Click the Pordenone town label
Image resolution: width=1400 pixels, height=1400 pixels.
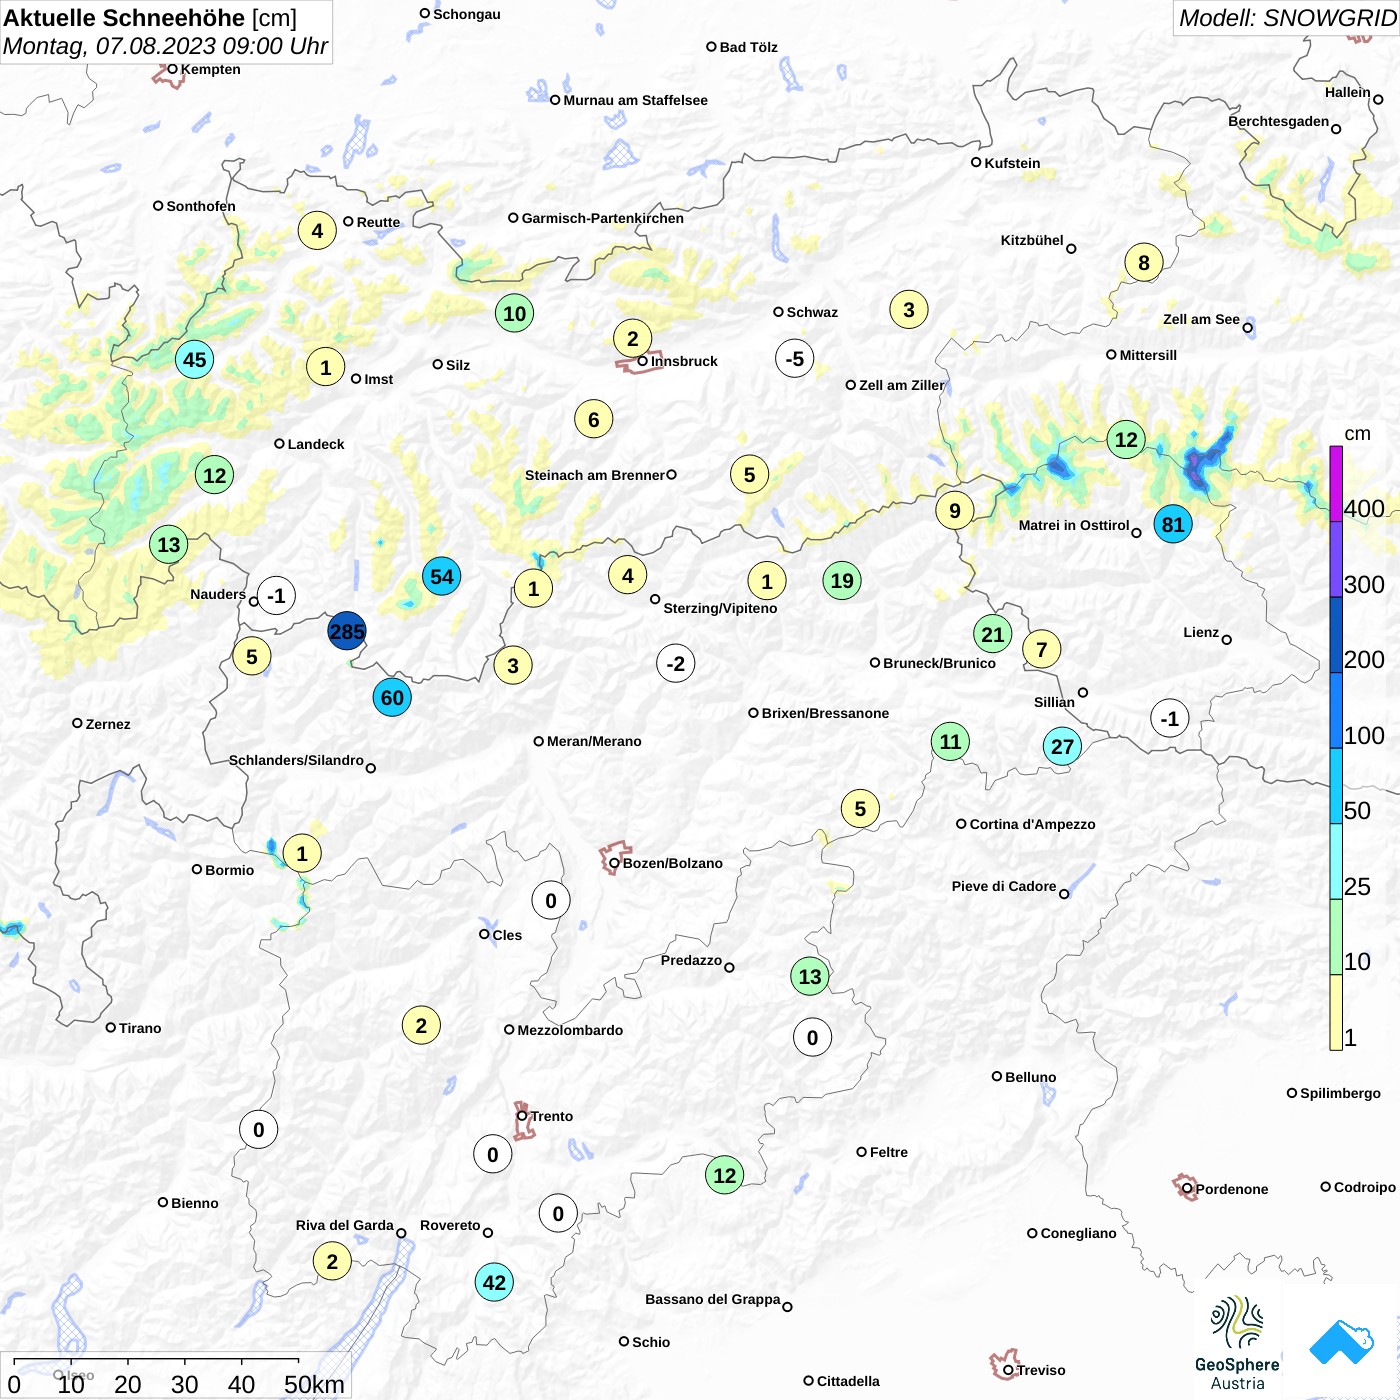click(x=1232, y=1189)
